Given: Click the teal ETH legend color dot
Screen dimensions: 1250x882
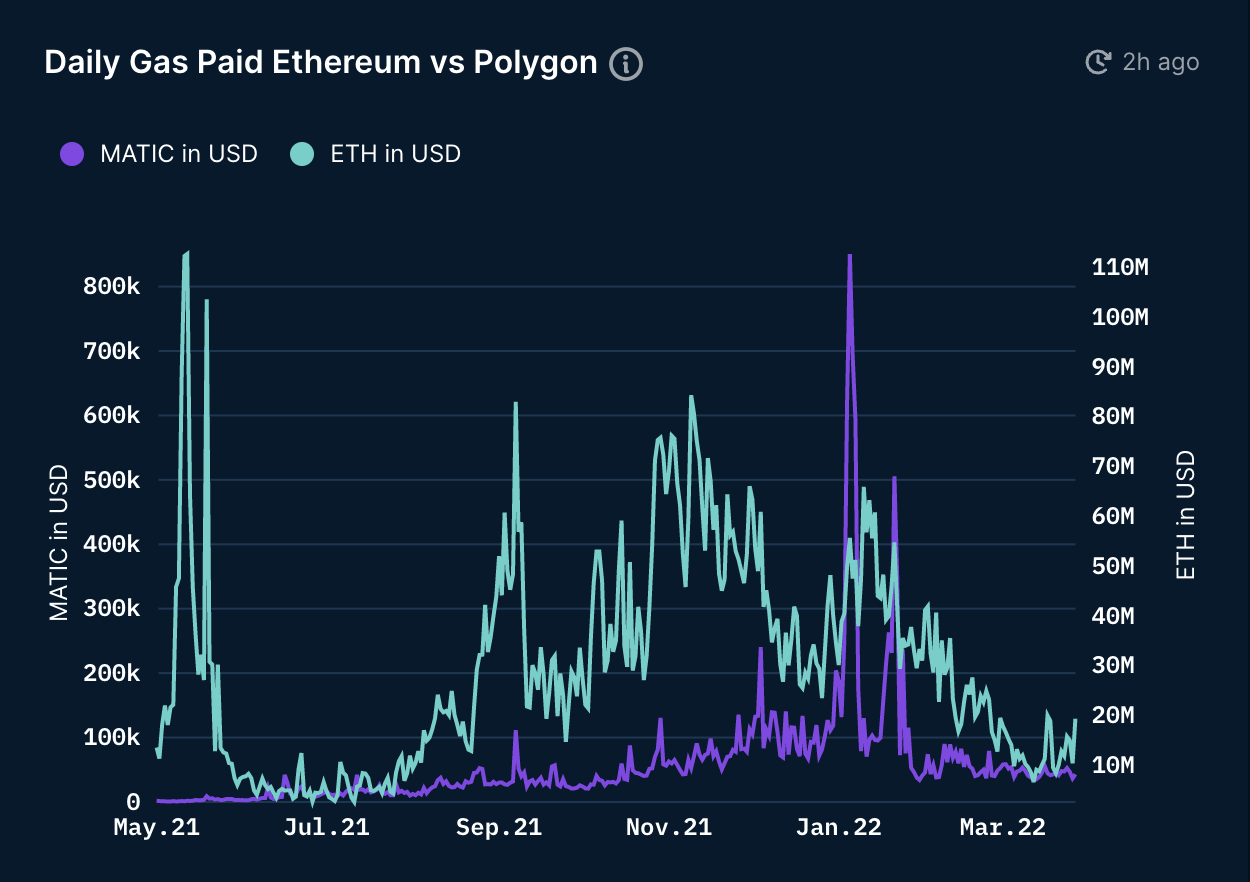Looking at the screenshot, I should tap(302, 154).
